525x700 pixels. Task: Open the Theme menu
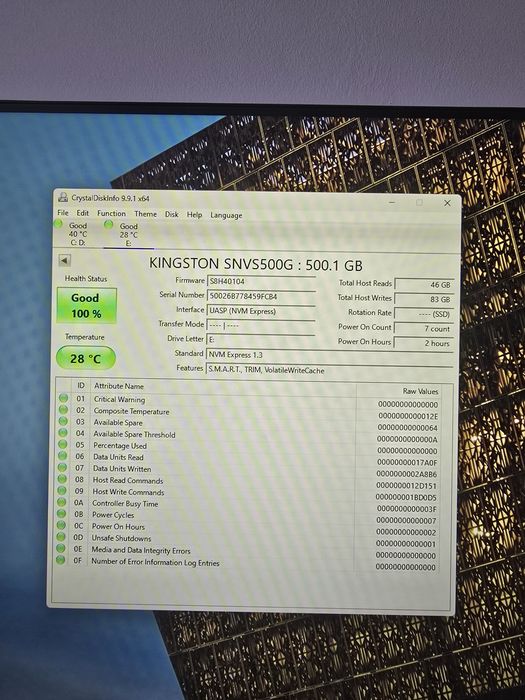(146, 214)
